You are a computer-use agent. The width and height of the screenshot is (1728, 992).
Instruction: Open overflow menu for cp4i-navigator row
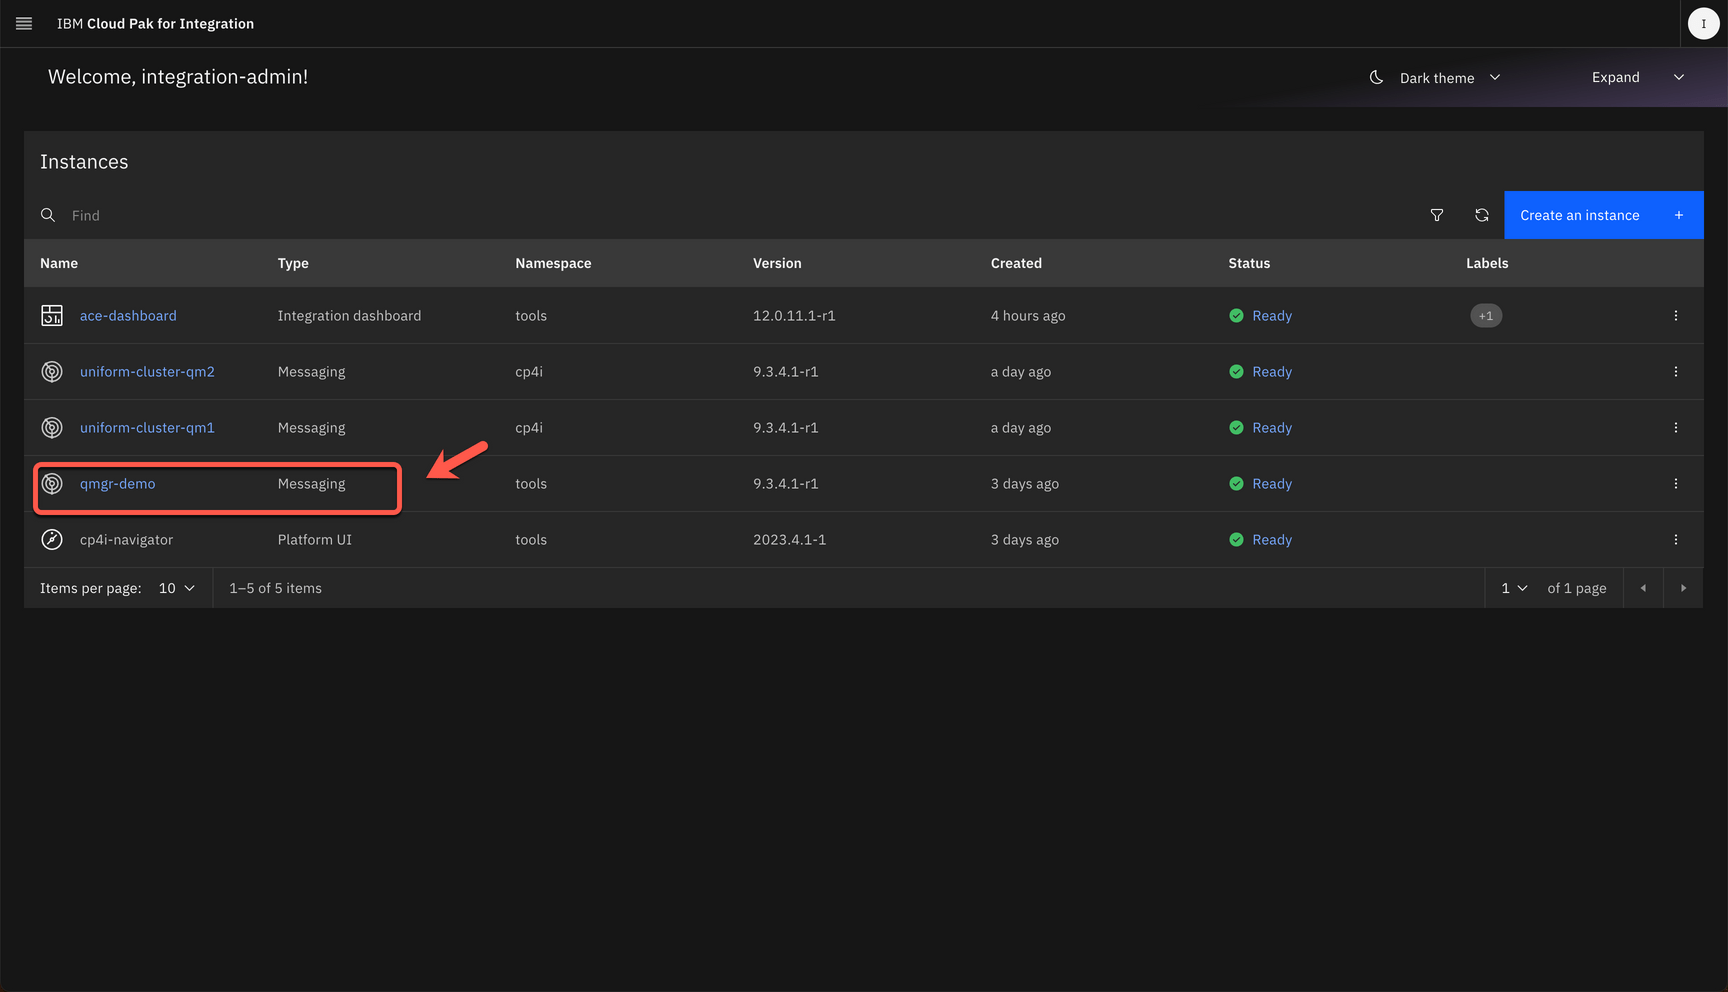coord(1676,540)
